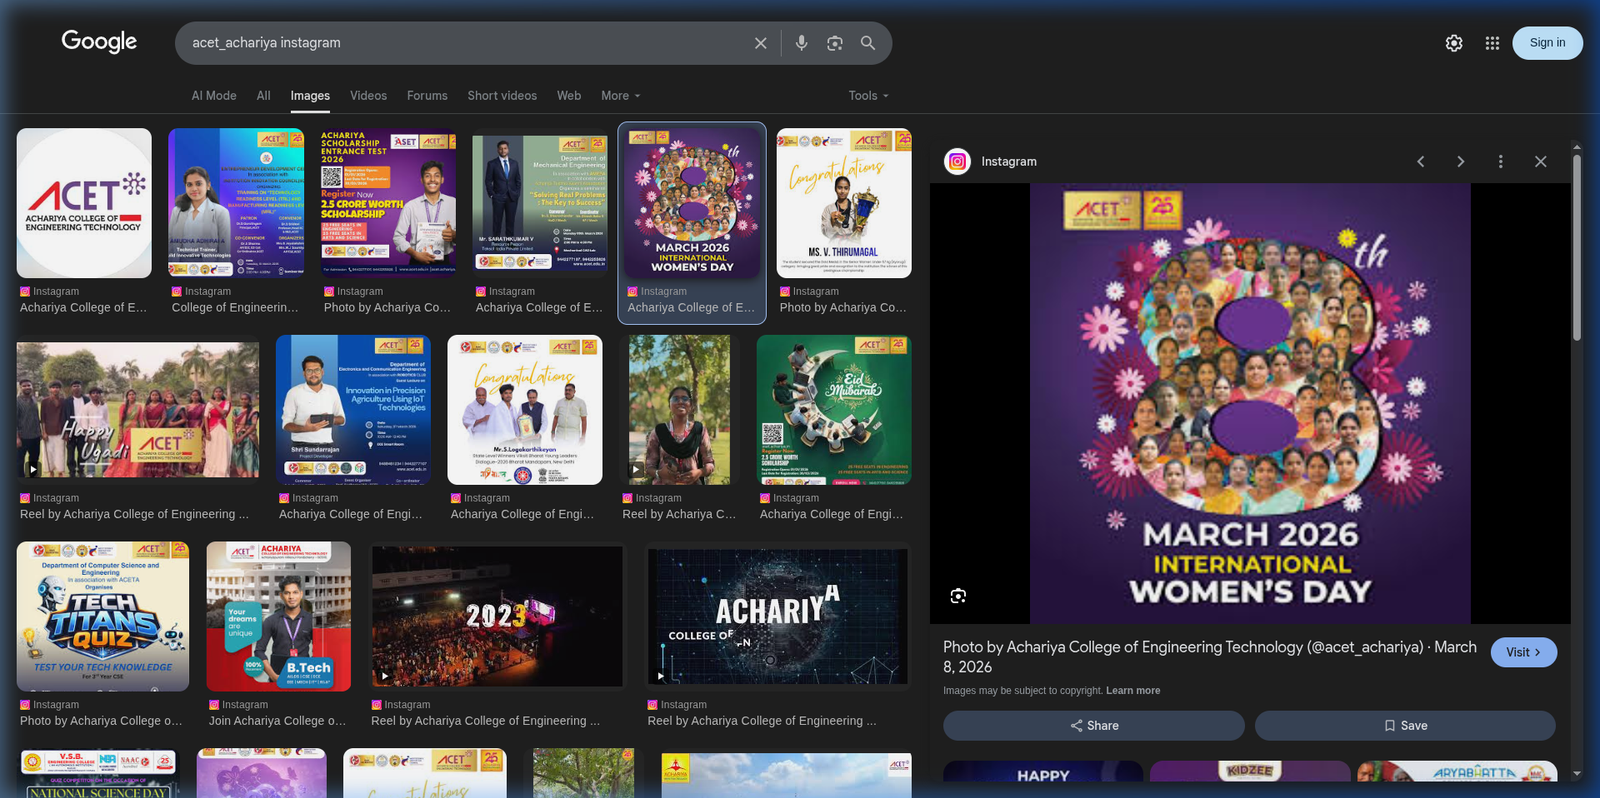Open the large Women's Day preview image
The width and height of the screenshot is (1600, 798).
1250,403
